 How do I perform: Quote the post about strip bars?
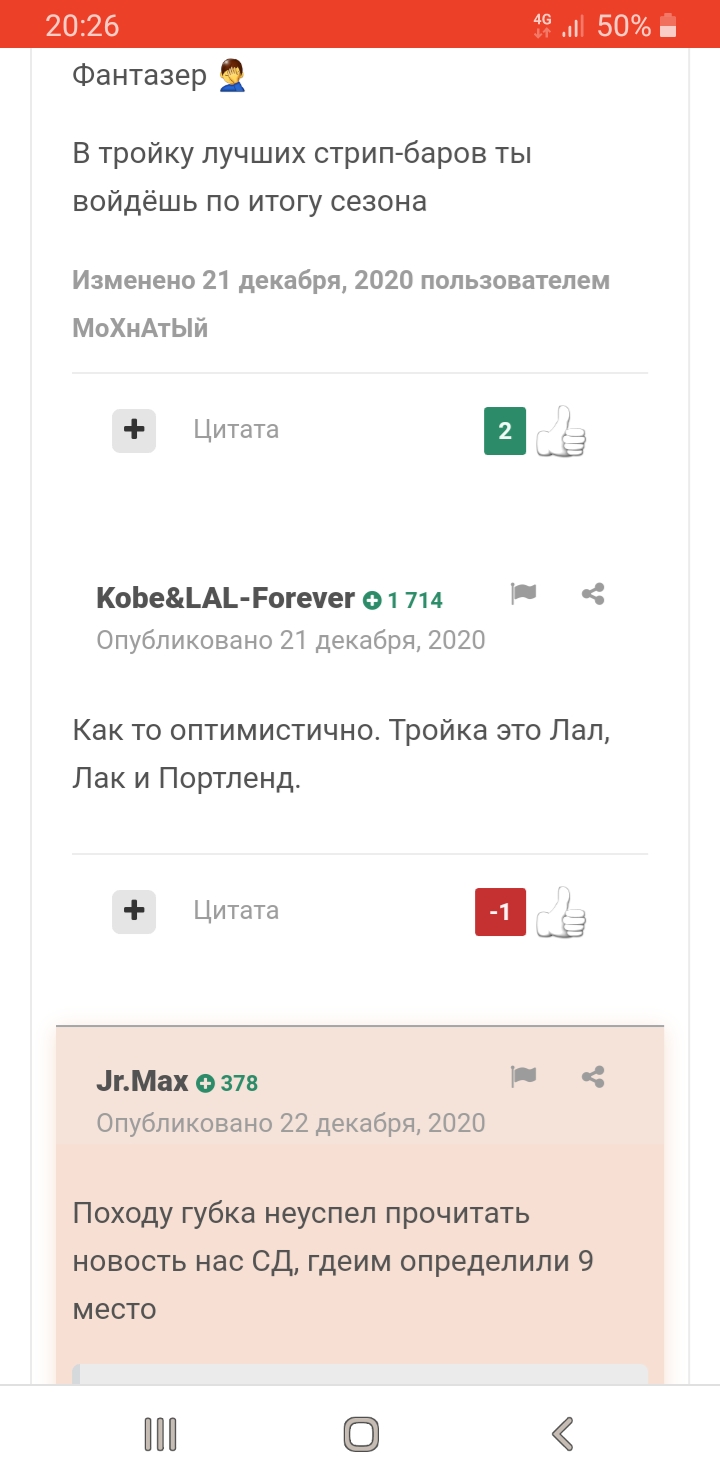coord(236,430)
